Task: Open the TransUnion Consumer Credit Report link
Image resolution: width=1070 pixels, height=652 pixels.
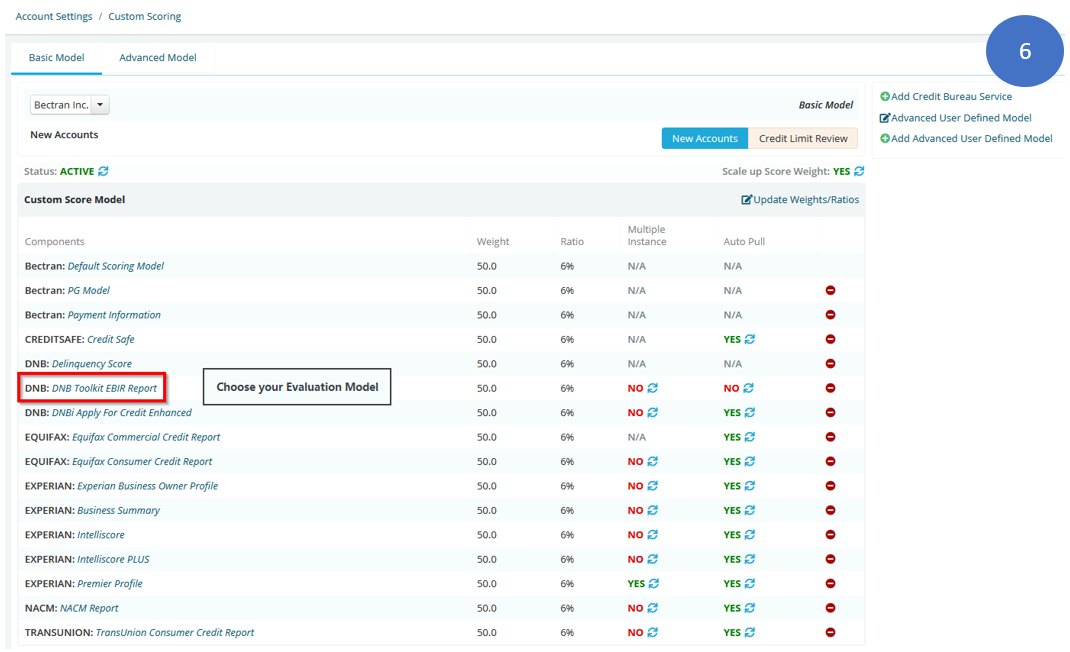Action: tap(175, 632)
